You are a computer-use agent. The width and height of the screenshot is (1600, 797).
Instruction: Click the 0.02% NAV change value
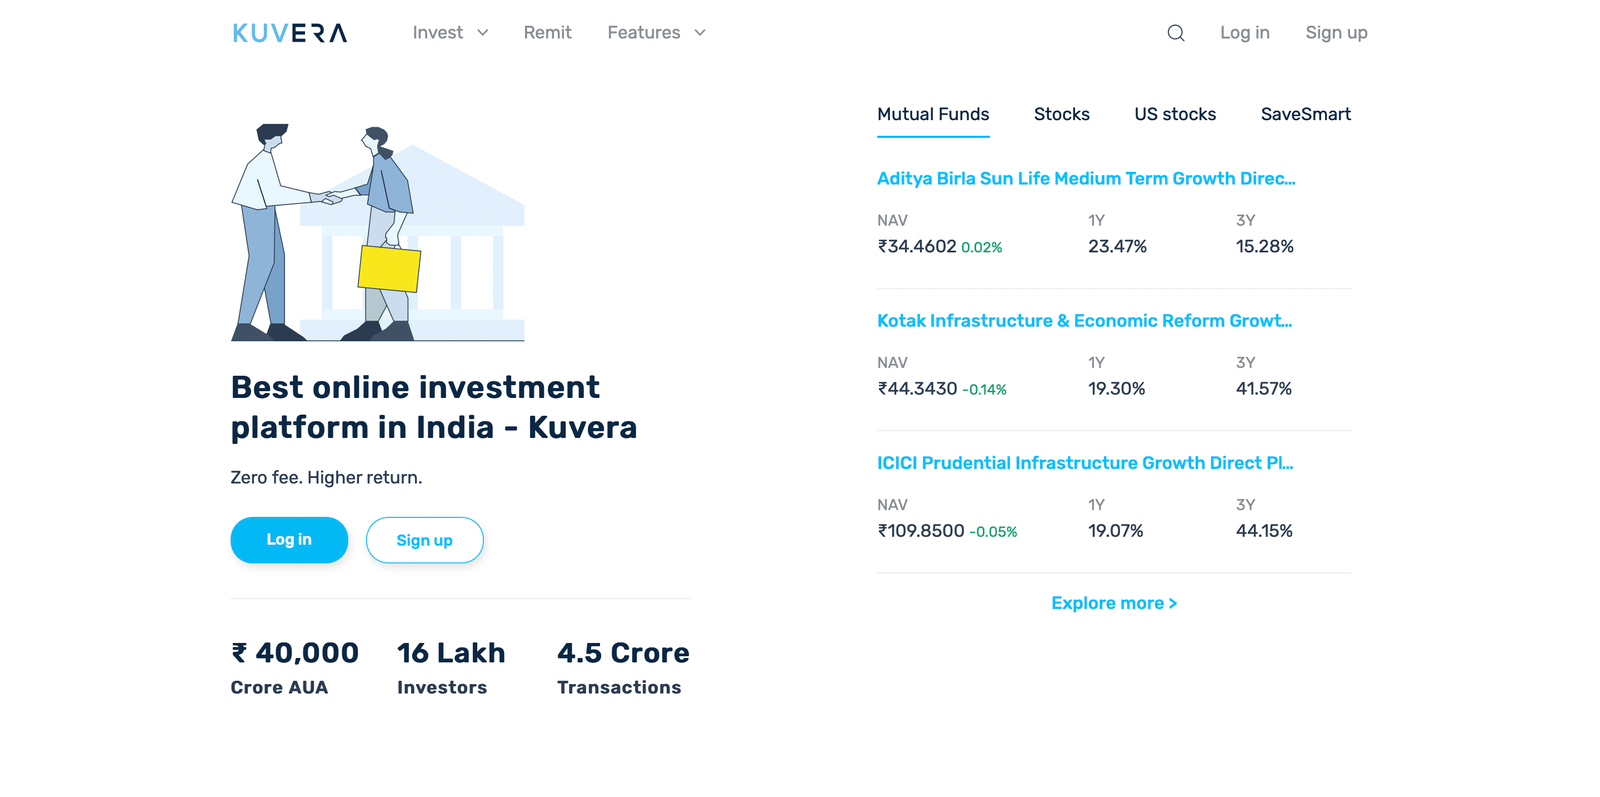982,248
